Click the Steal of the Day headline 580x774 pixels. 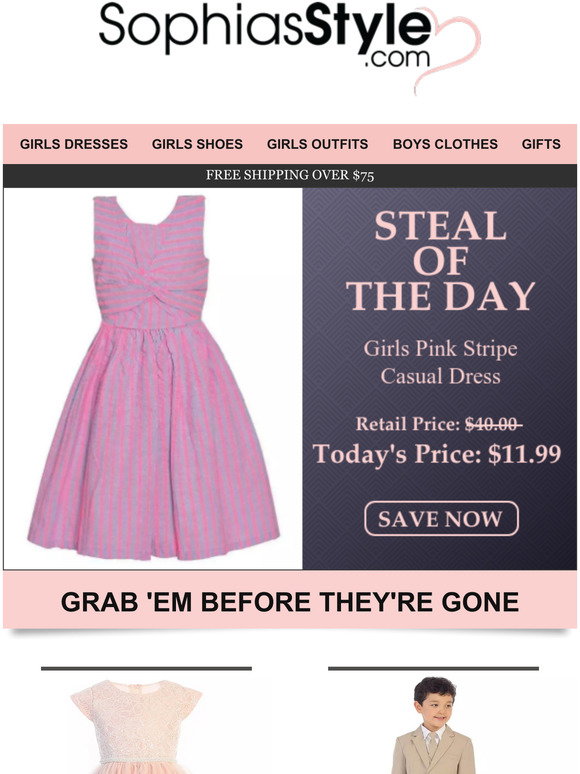(x=440, y=261)
